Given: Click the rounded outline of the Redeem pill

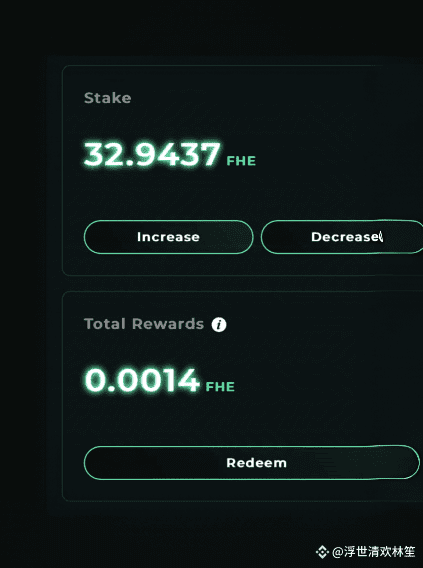Looking at the screenshot, I should [x=252, y=446].
